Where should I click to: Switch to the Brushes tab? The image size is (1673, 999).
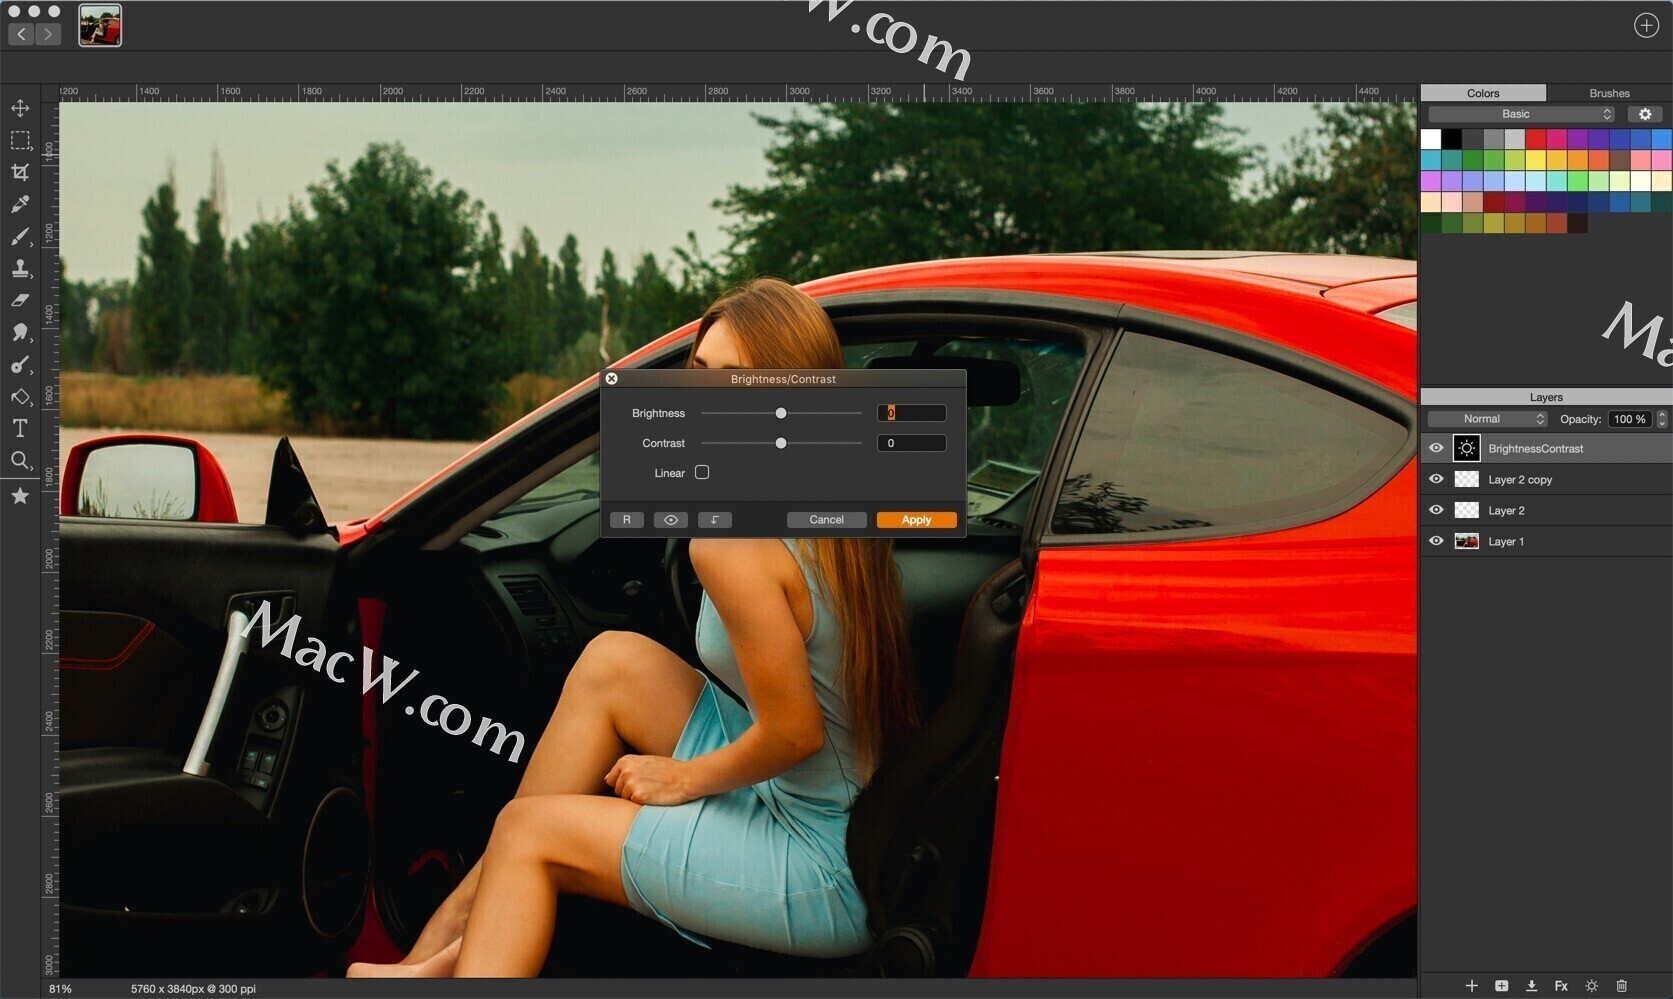[x=1609, y=93]
